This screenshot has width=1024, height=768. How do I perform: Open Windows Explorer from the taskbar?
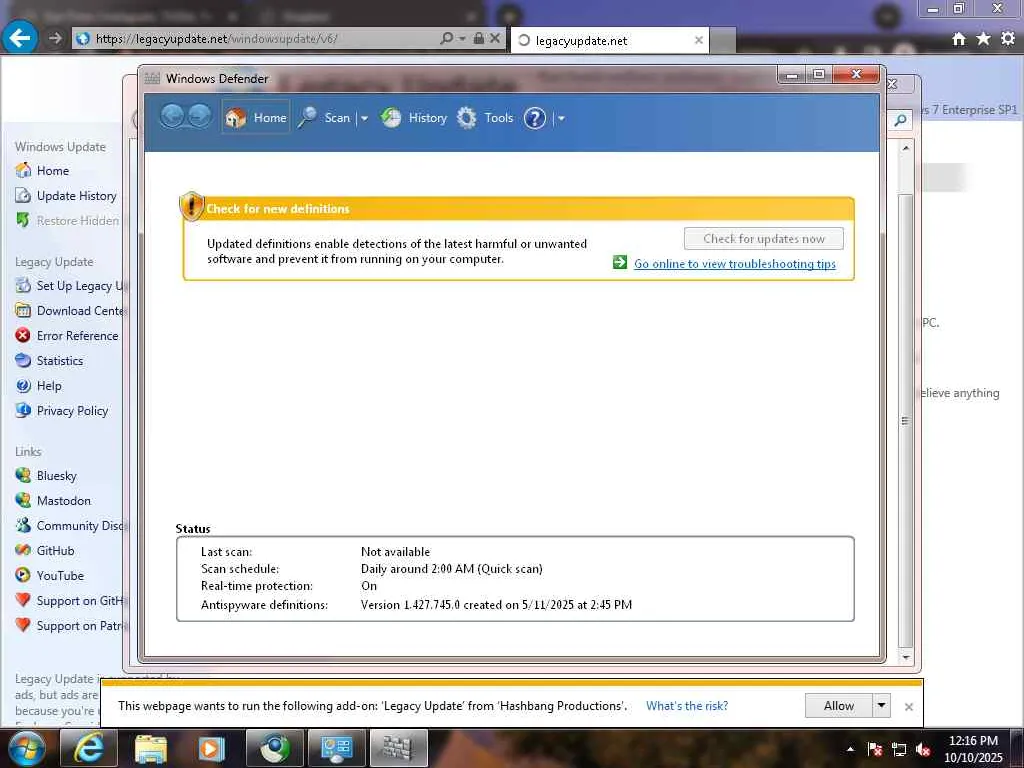150,748
